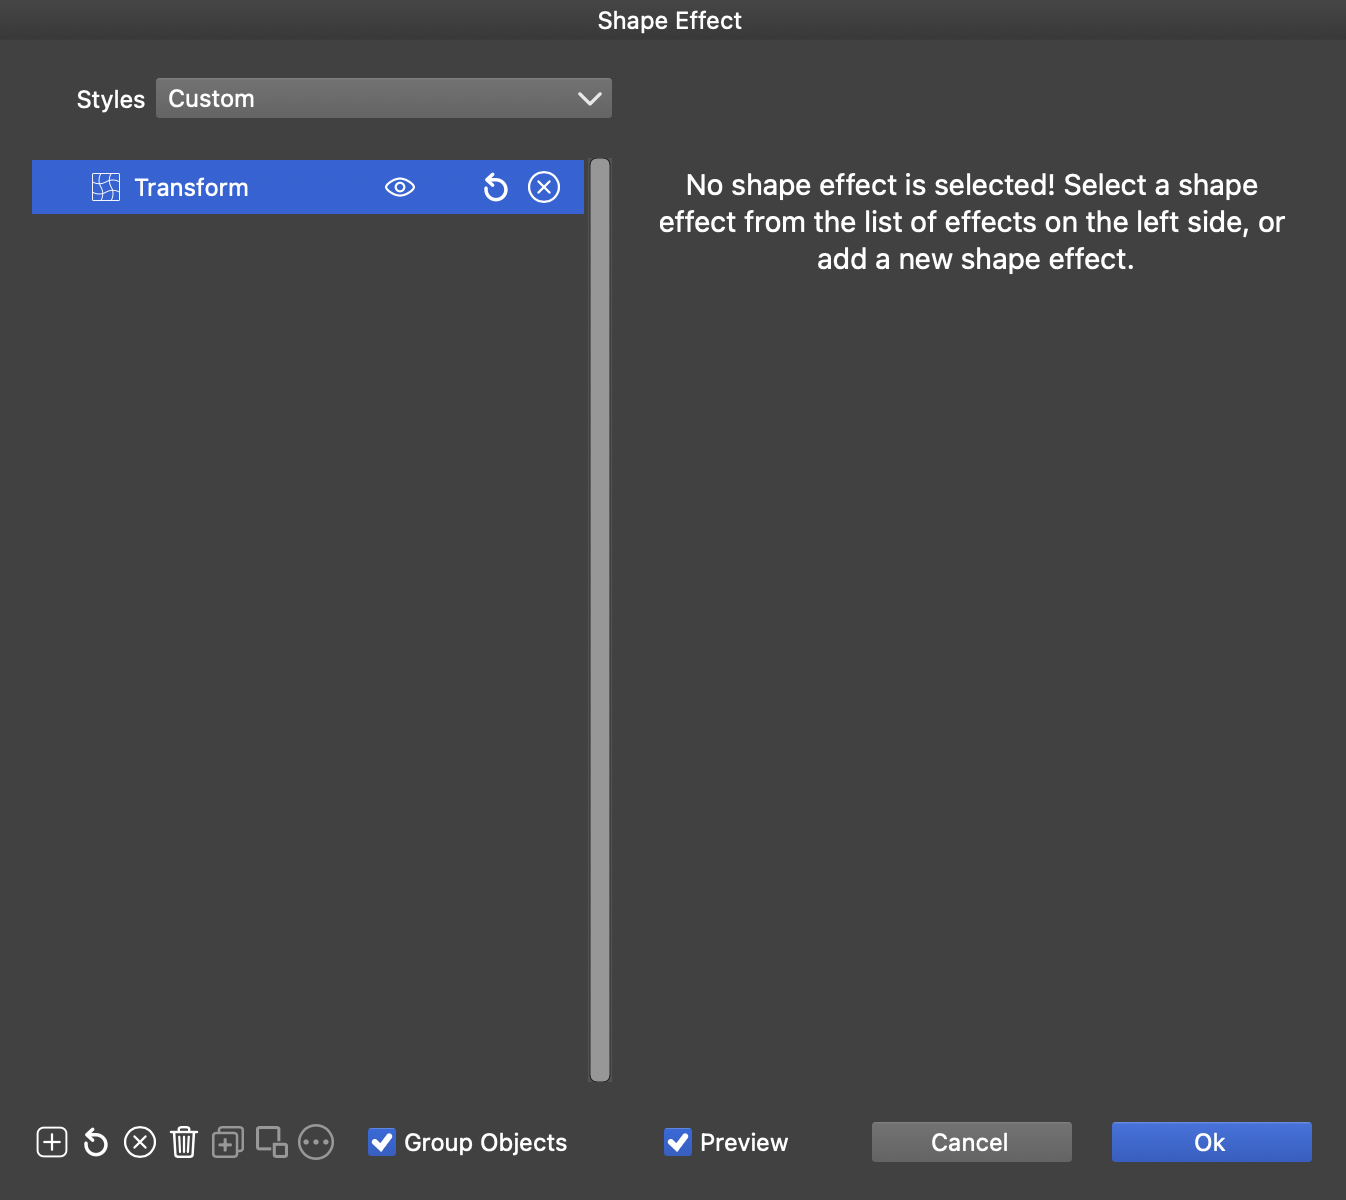Click the overlapping rectangles icon beside the ellipsis
1346x1200 pixels.
(272, 1142)
